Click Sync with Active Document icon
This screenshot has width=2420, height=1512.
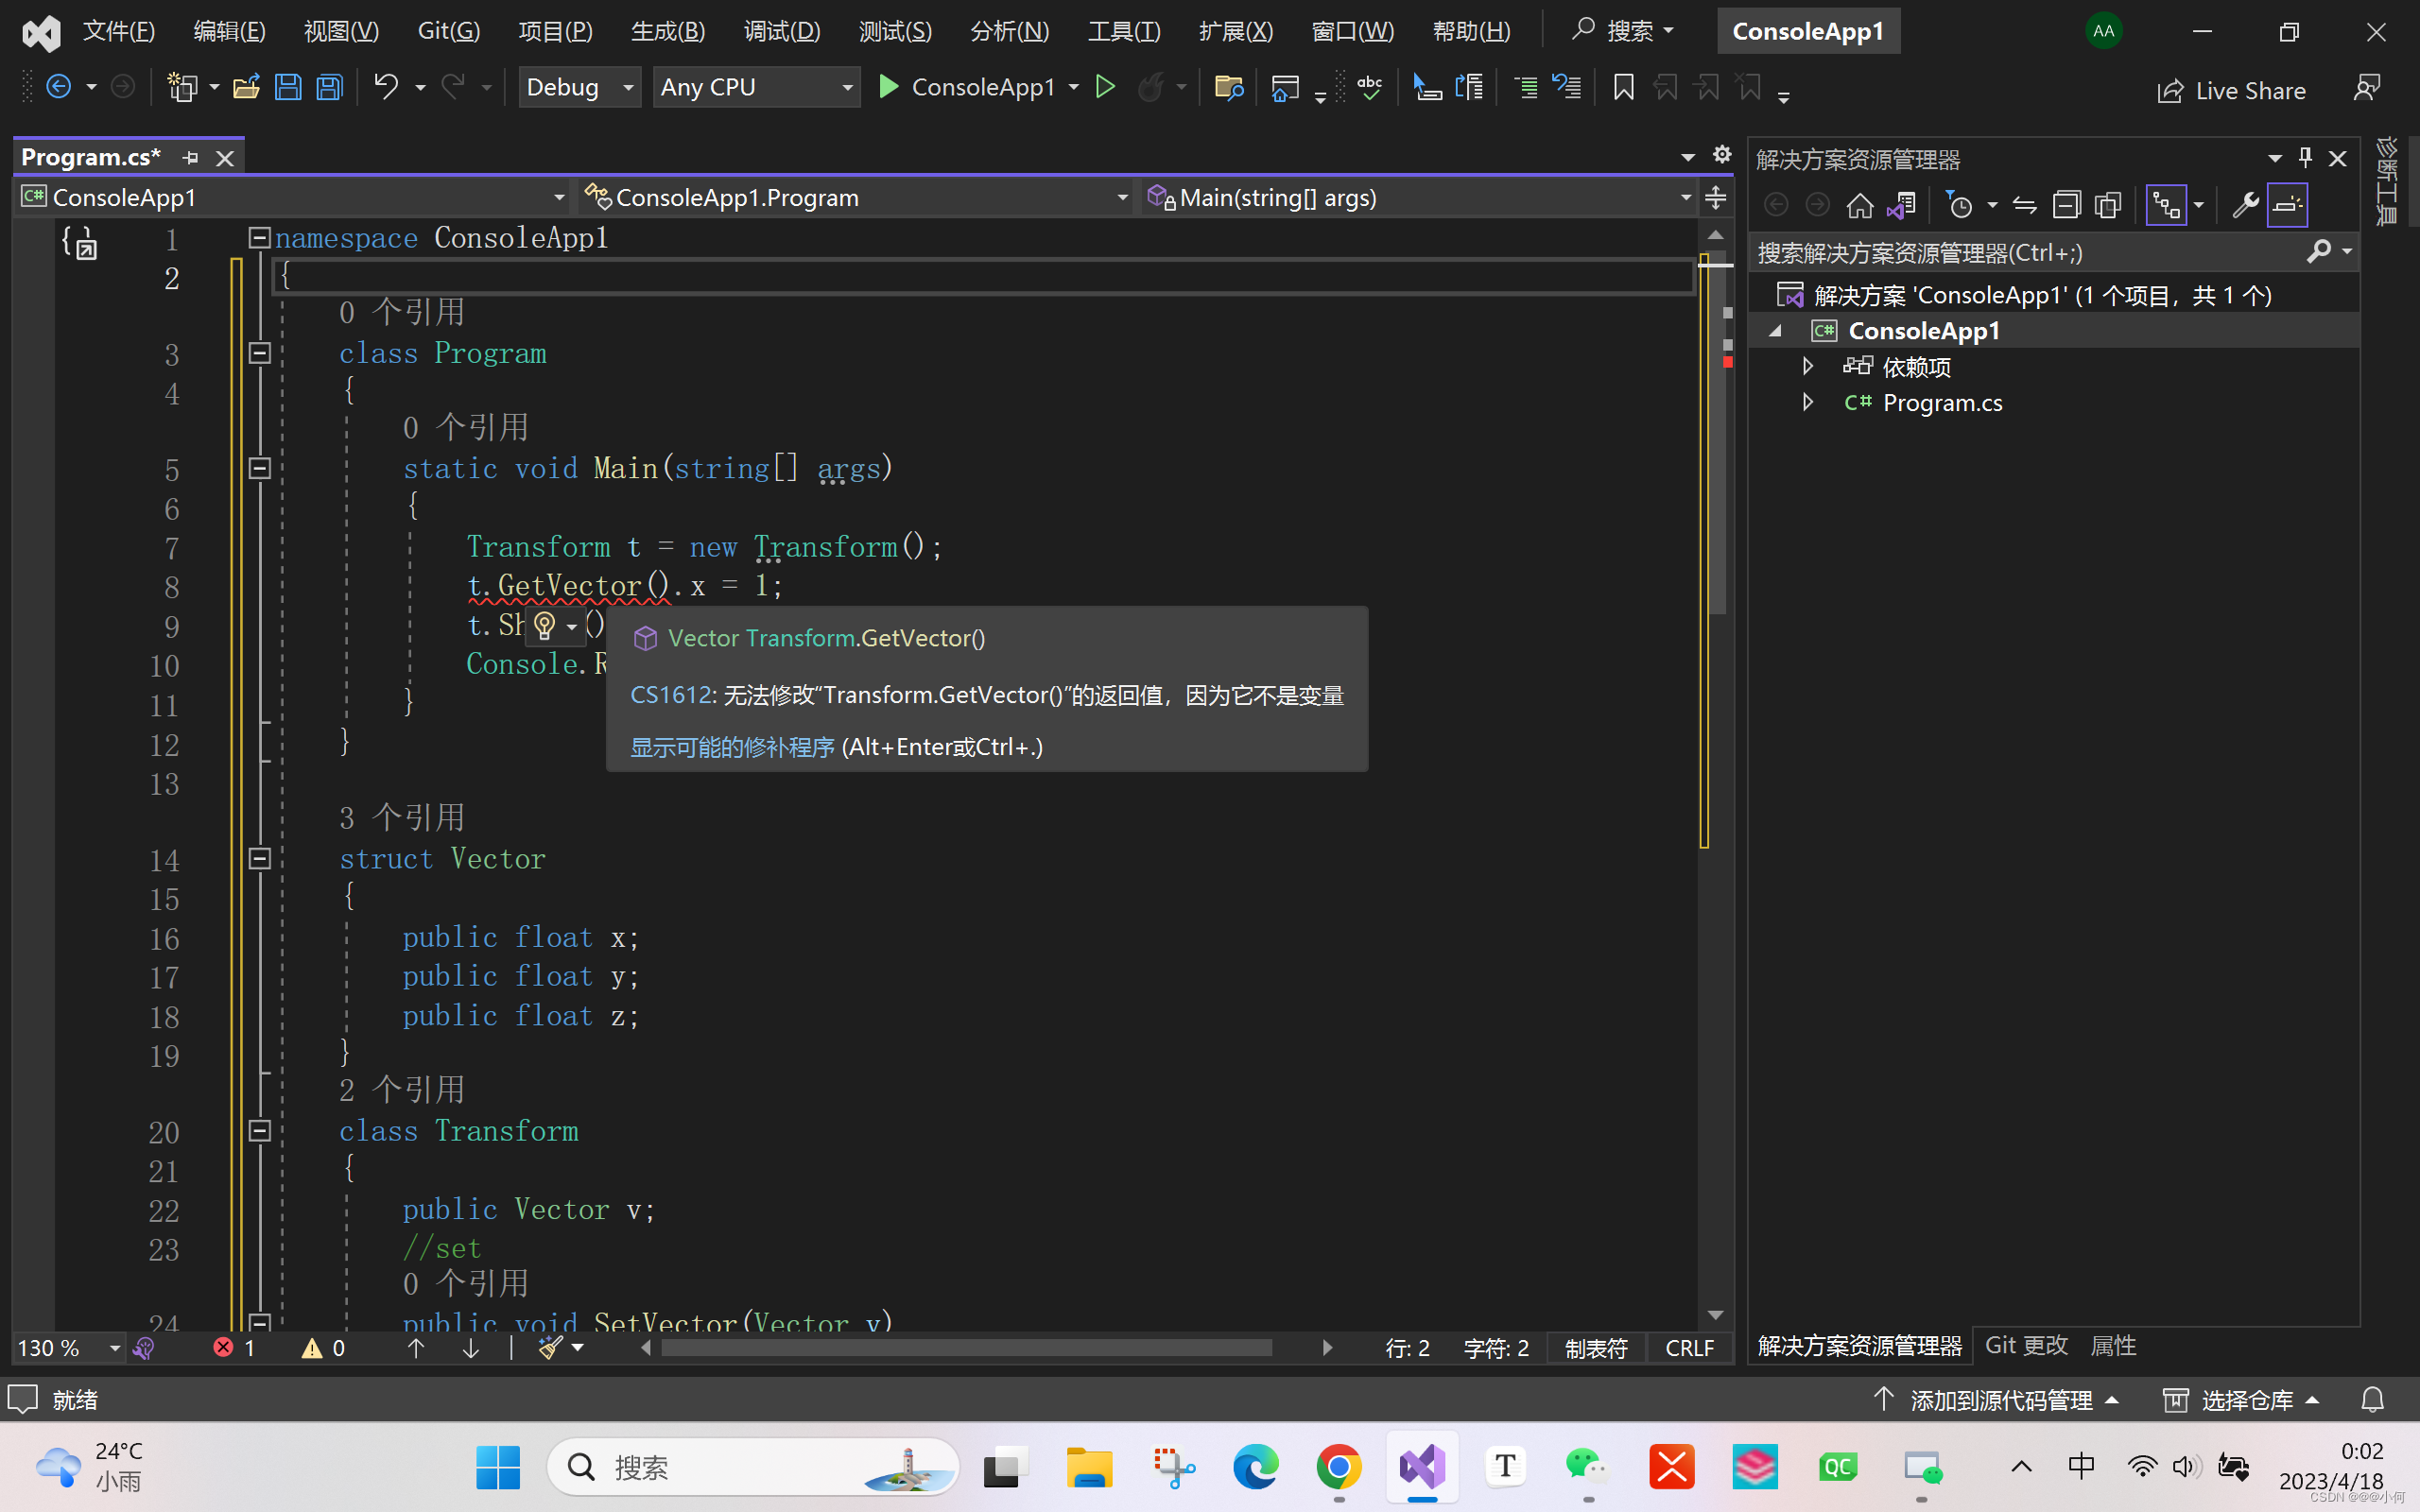tap(2024, 205)
